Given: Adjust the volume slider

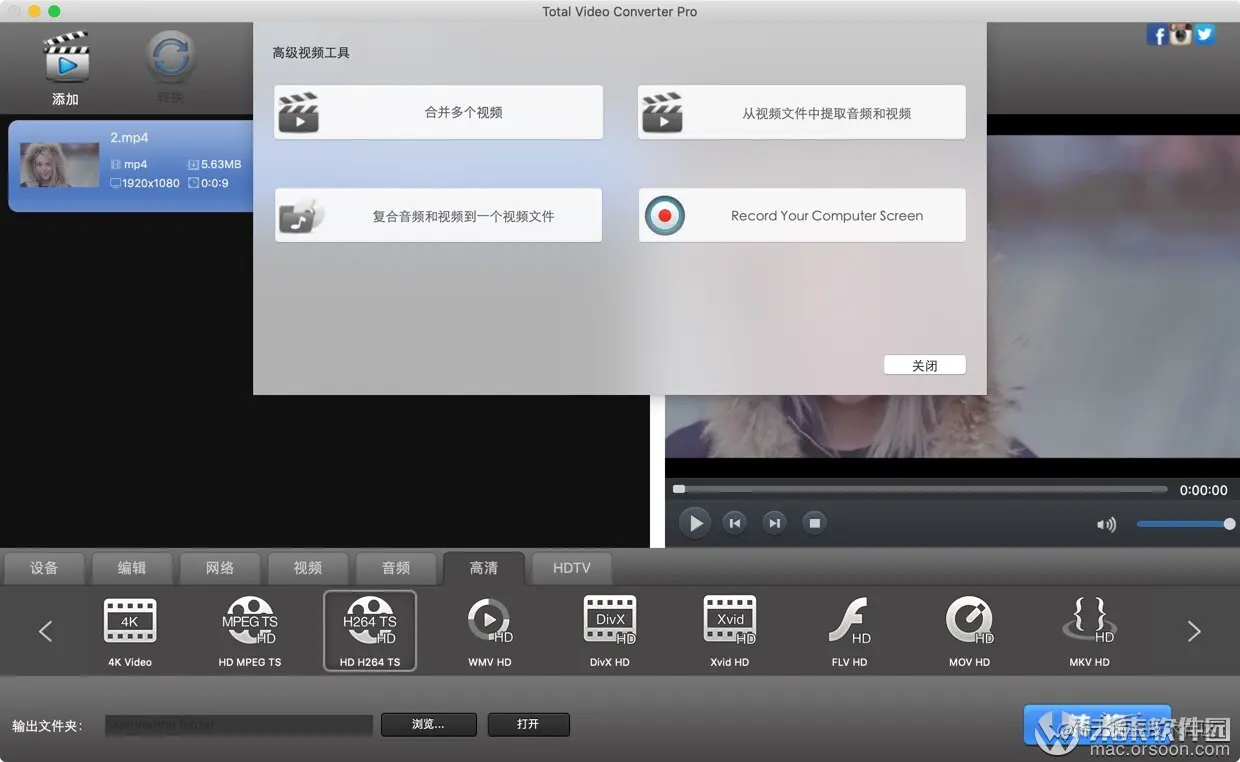Looking at the screenshot, I should (x=1185, y=524).
